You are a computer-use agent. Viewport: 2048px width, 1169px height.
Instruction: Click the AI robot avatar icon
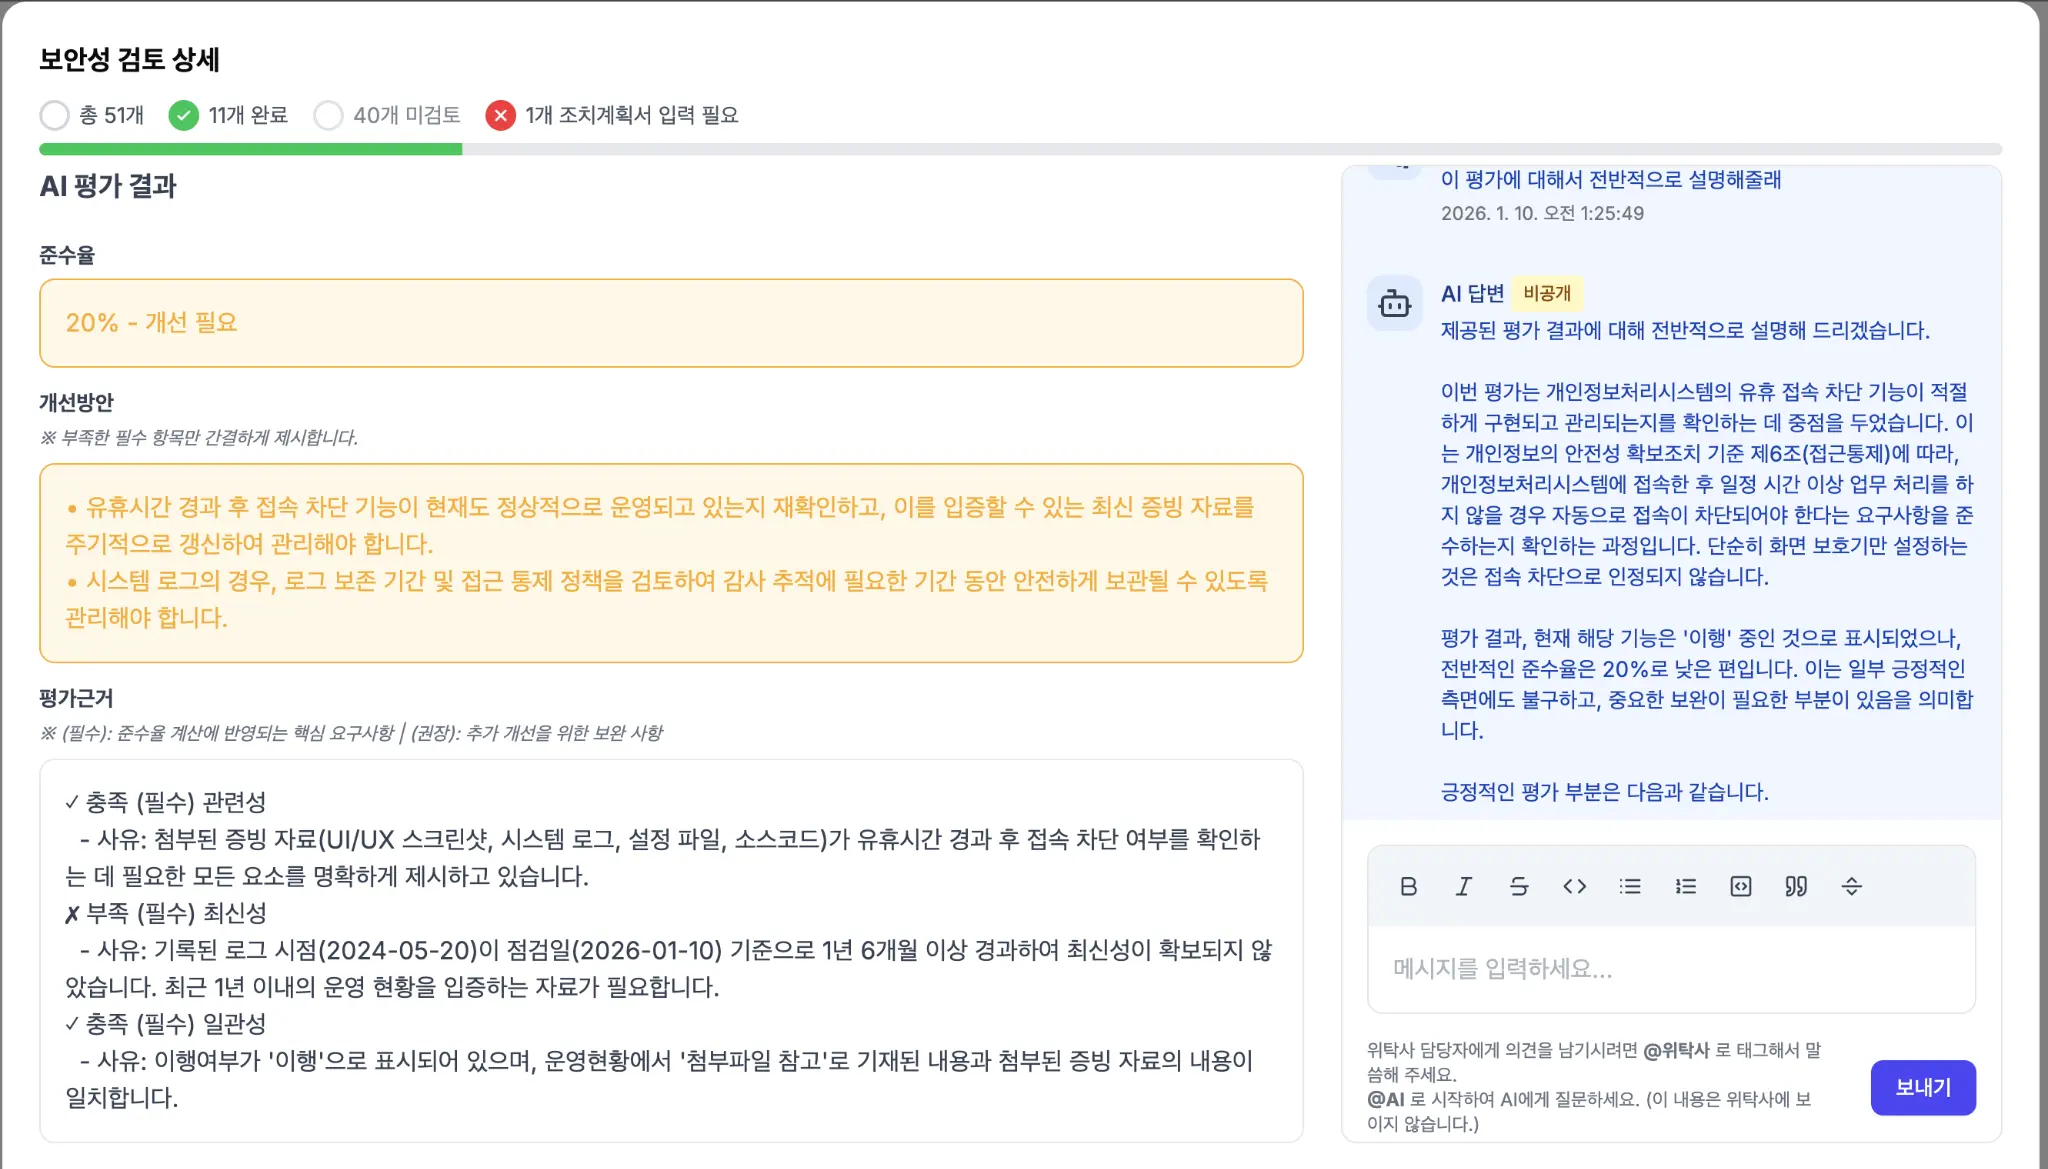click(1394, 303)
